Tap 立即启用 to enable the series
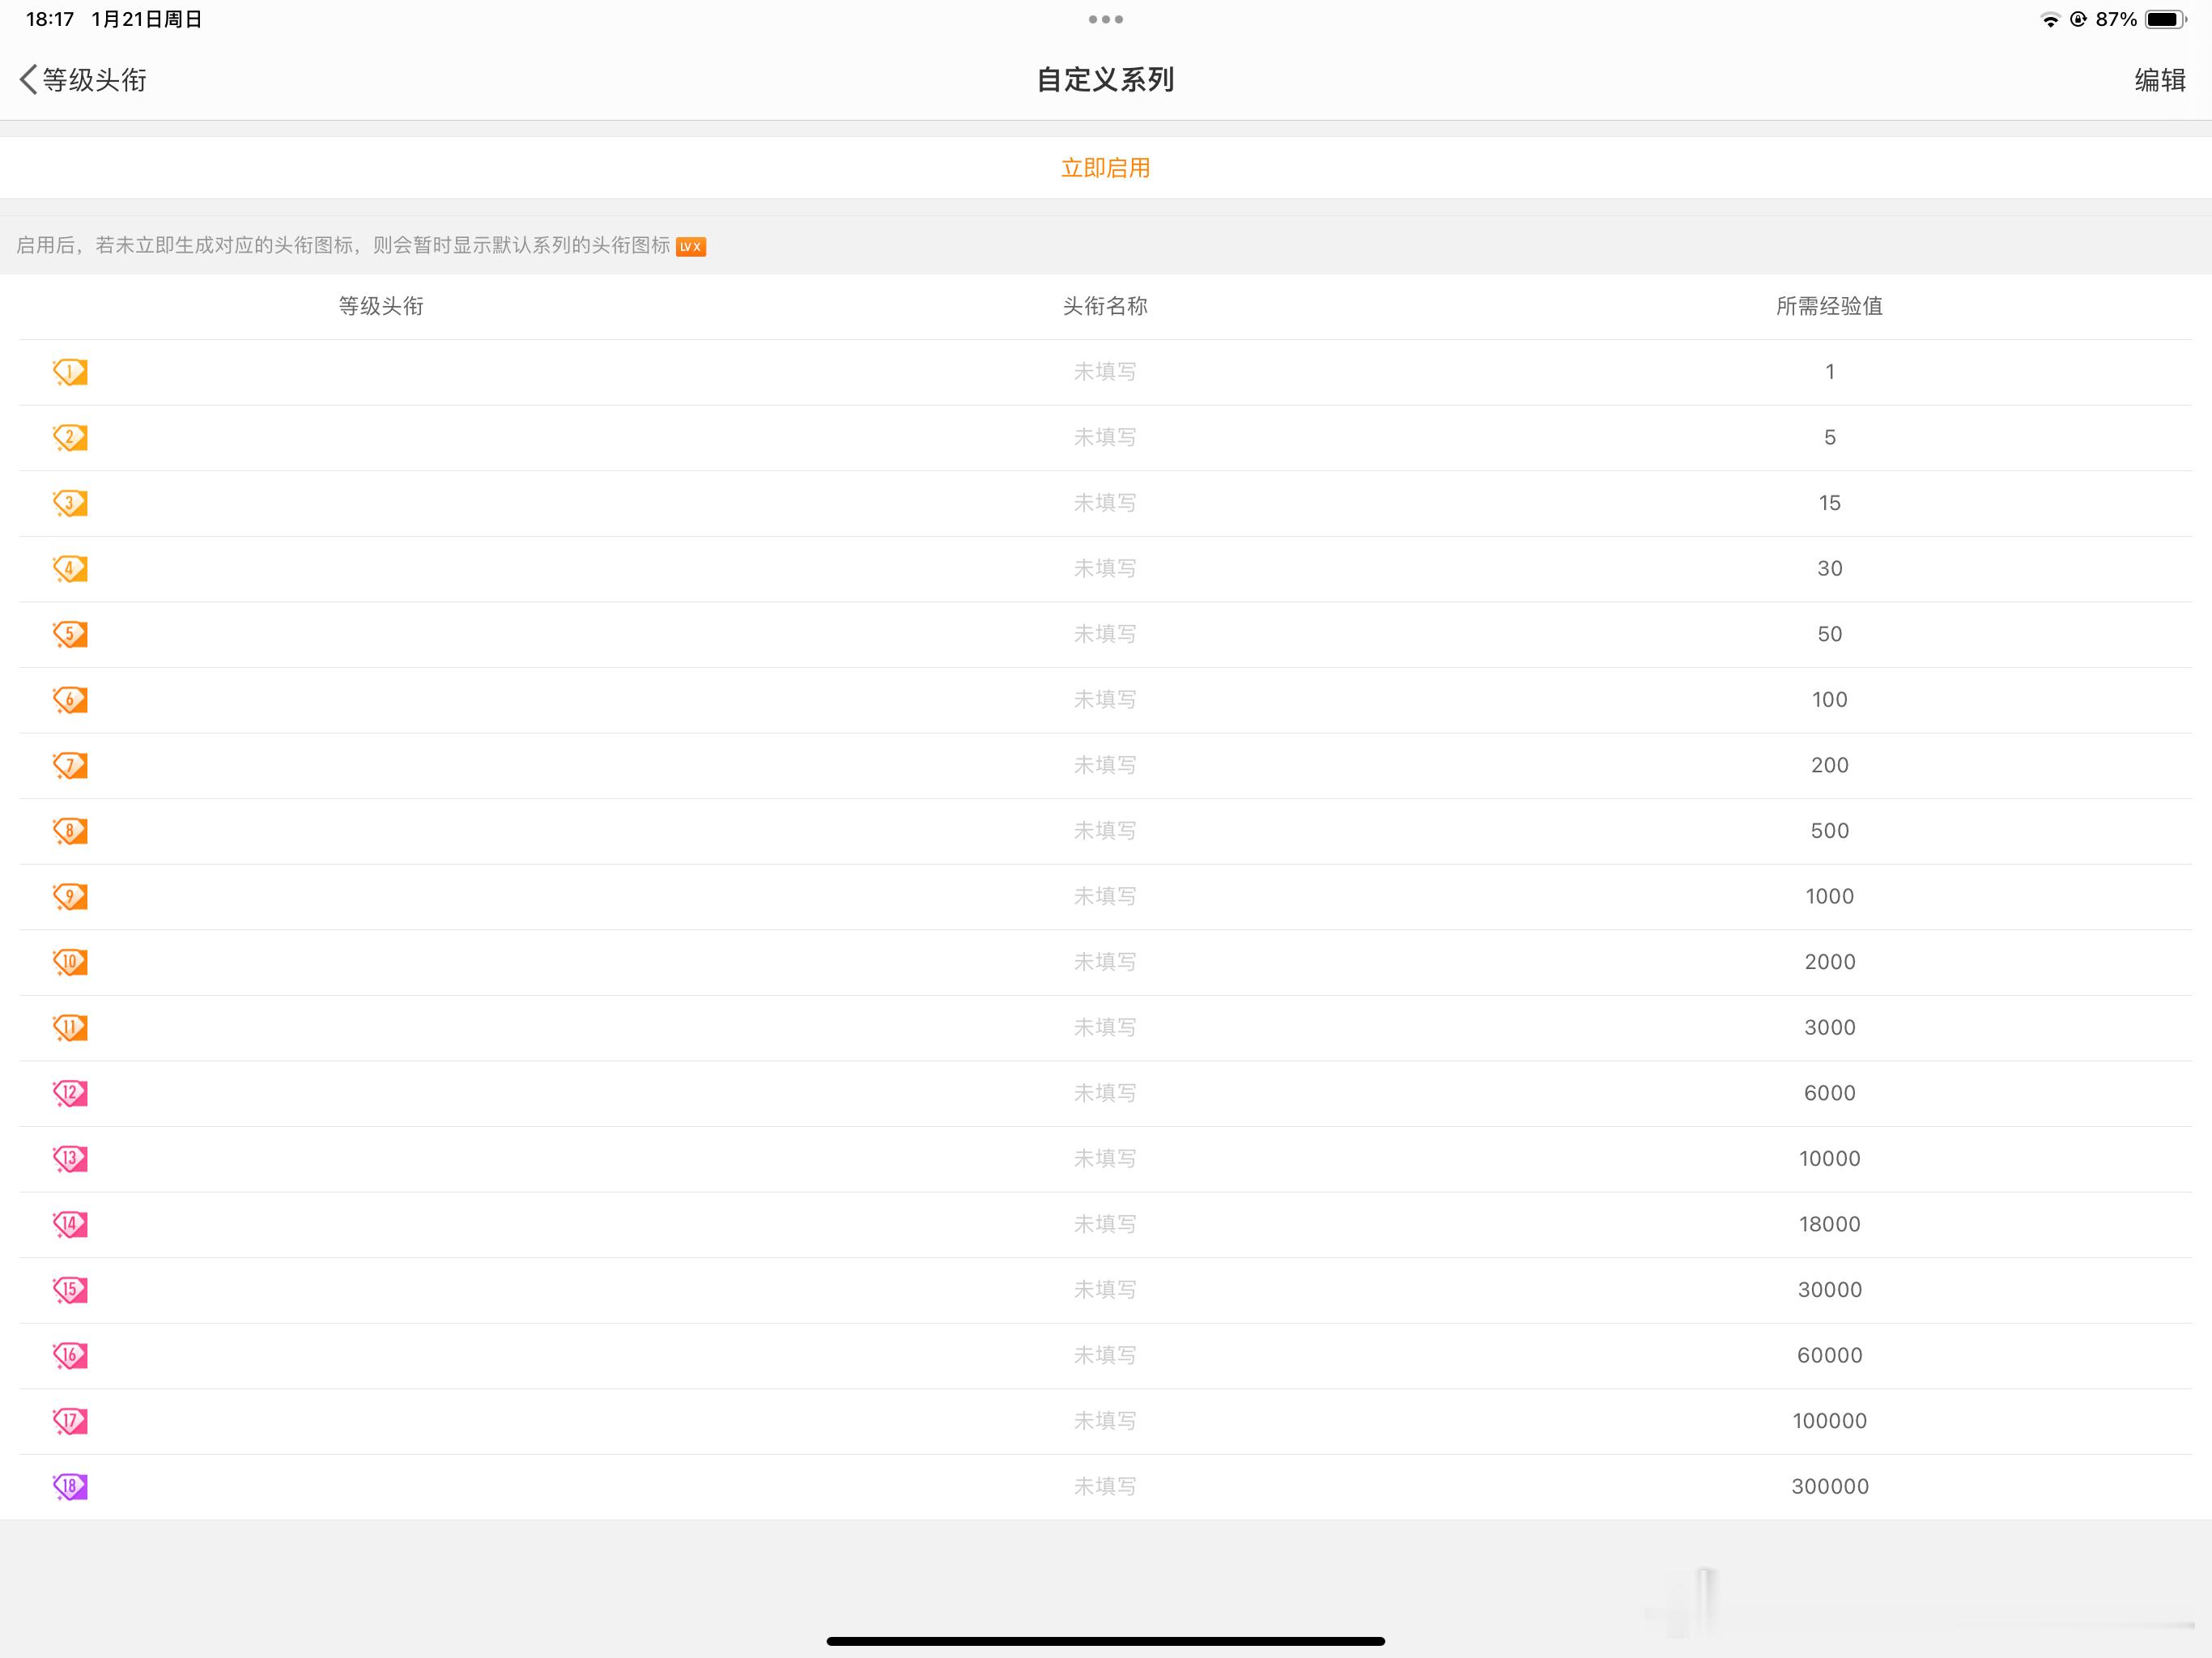 pos(1105,168)
